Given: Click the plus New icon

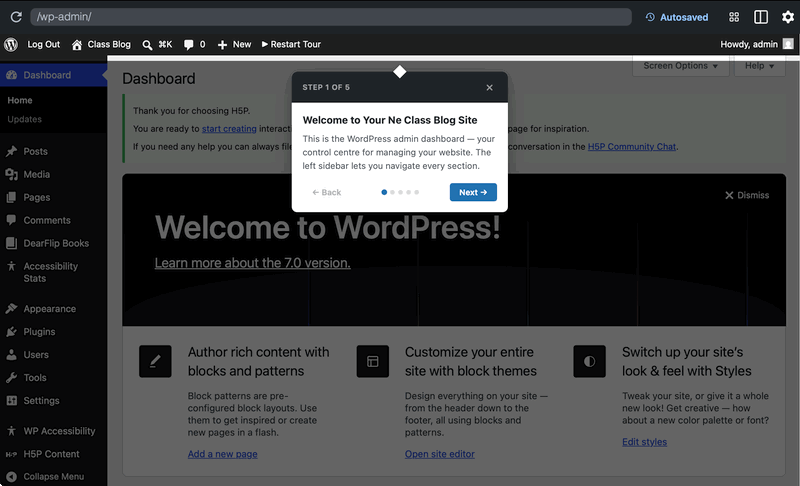Looking at the screenshot, I should coord(222,45).
